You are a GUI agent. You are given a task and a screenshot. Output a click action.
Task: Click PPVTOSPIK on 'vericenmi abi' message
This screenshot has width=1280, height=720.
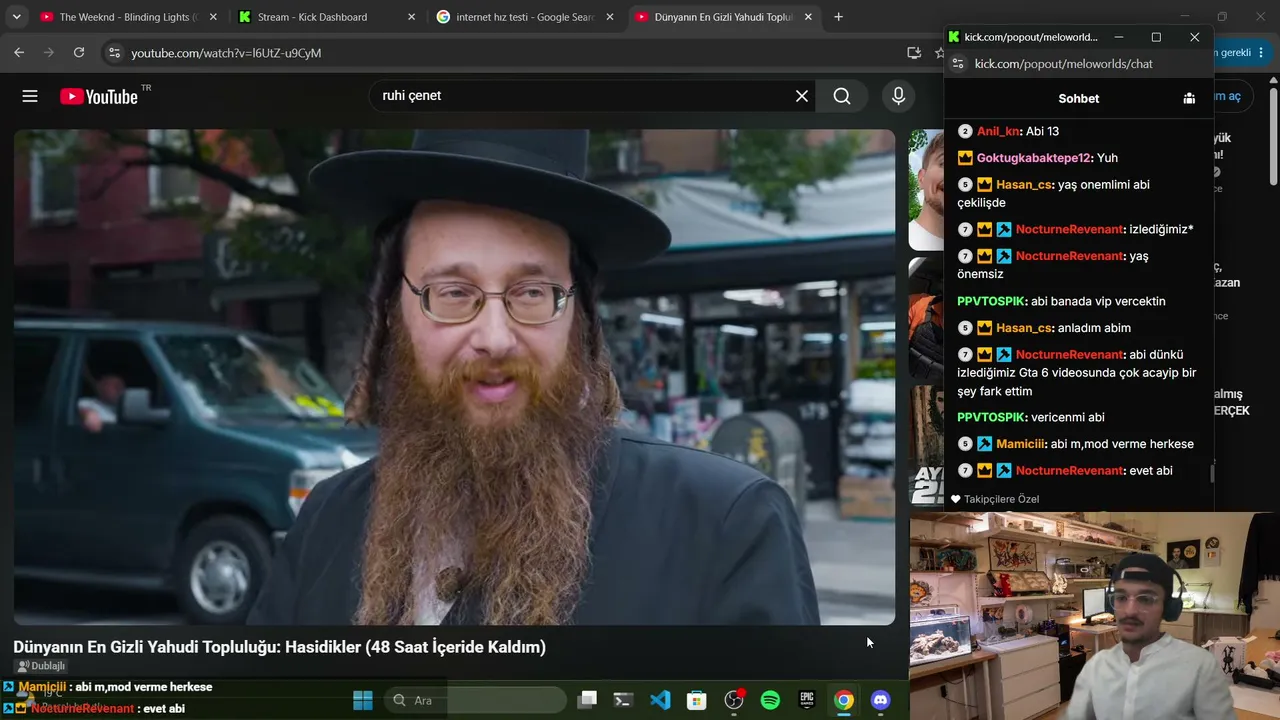(x=991, y=417)
